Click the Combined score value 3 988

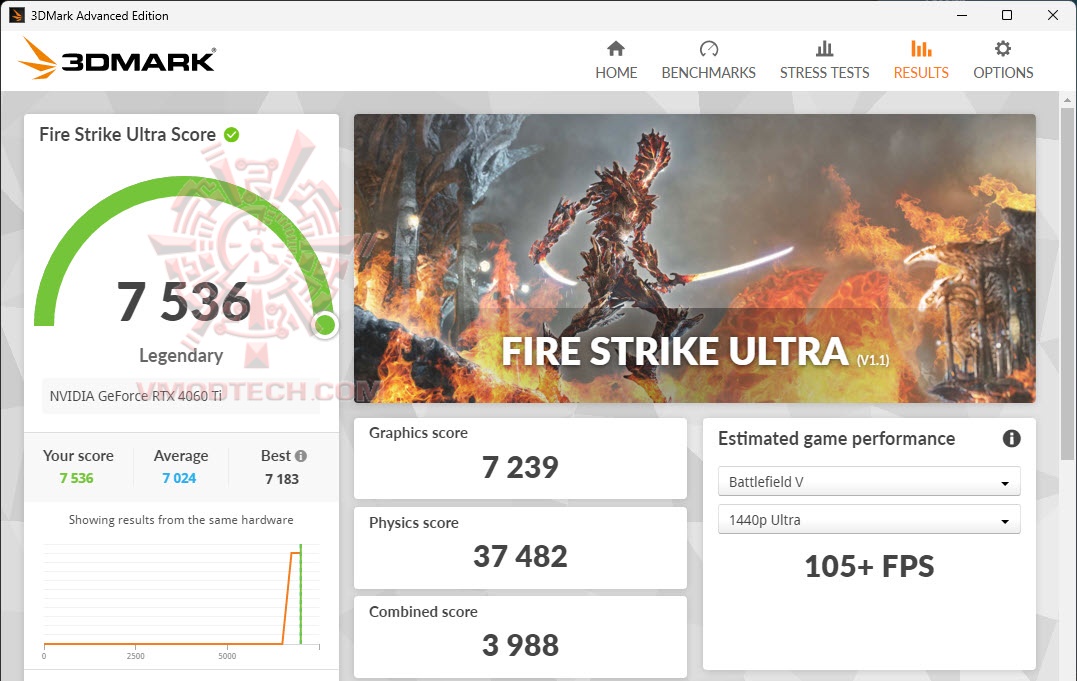[520, 645]
